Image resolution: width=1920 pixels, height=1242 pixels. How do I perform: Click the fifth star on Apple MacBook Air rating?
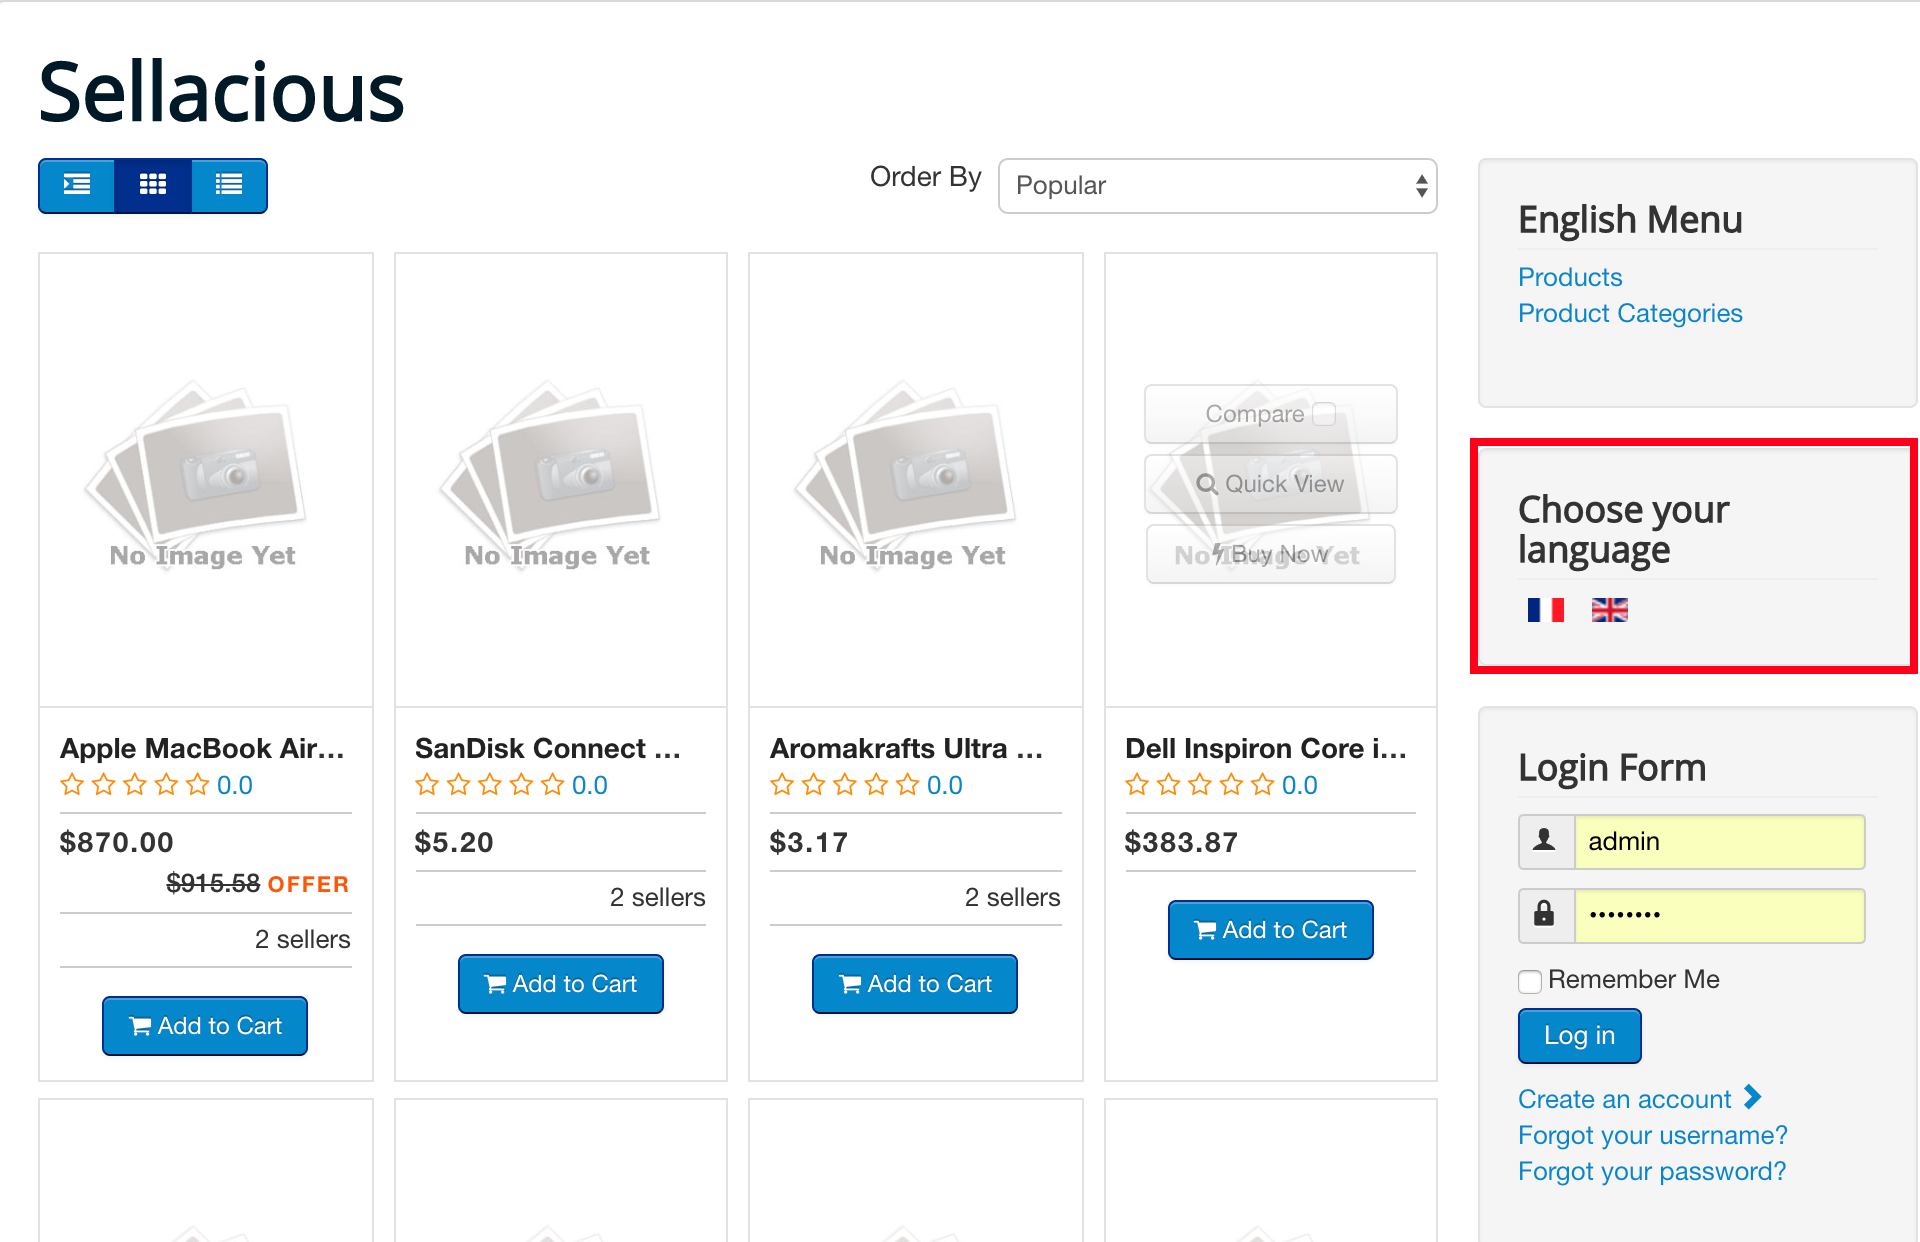(x=198, y=785)
